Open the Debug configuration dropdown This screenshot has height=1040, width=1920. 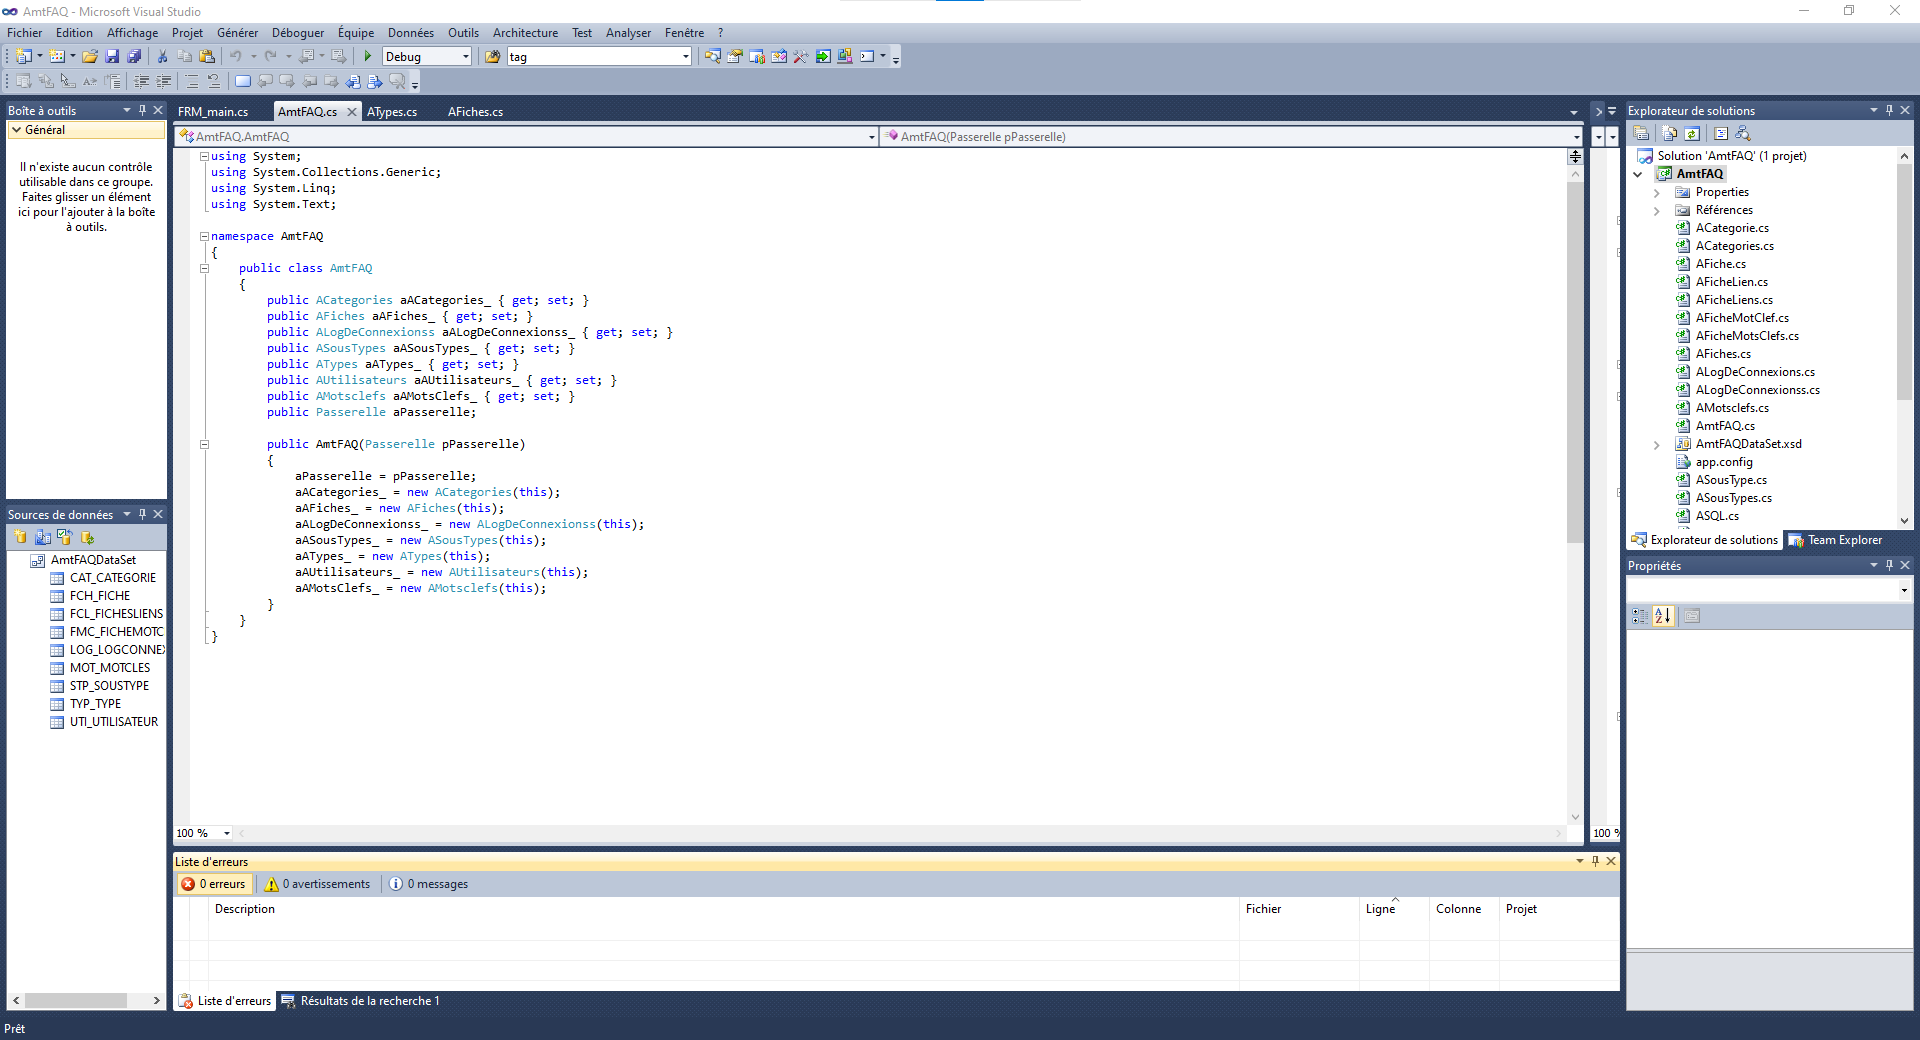pos(463,56)
